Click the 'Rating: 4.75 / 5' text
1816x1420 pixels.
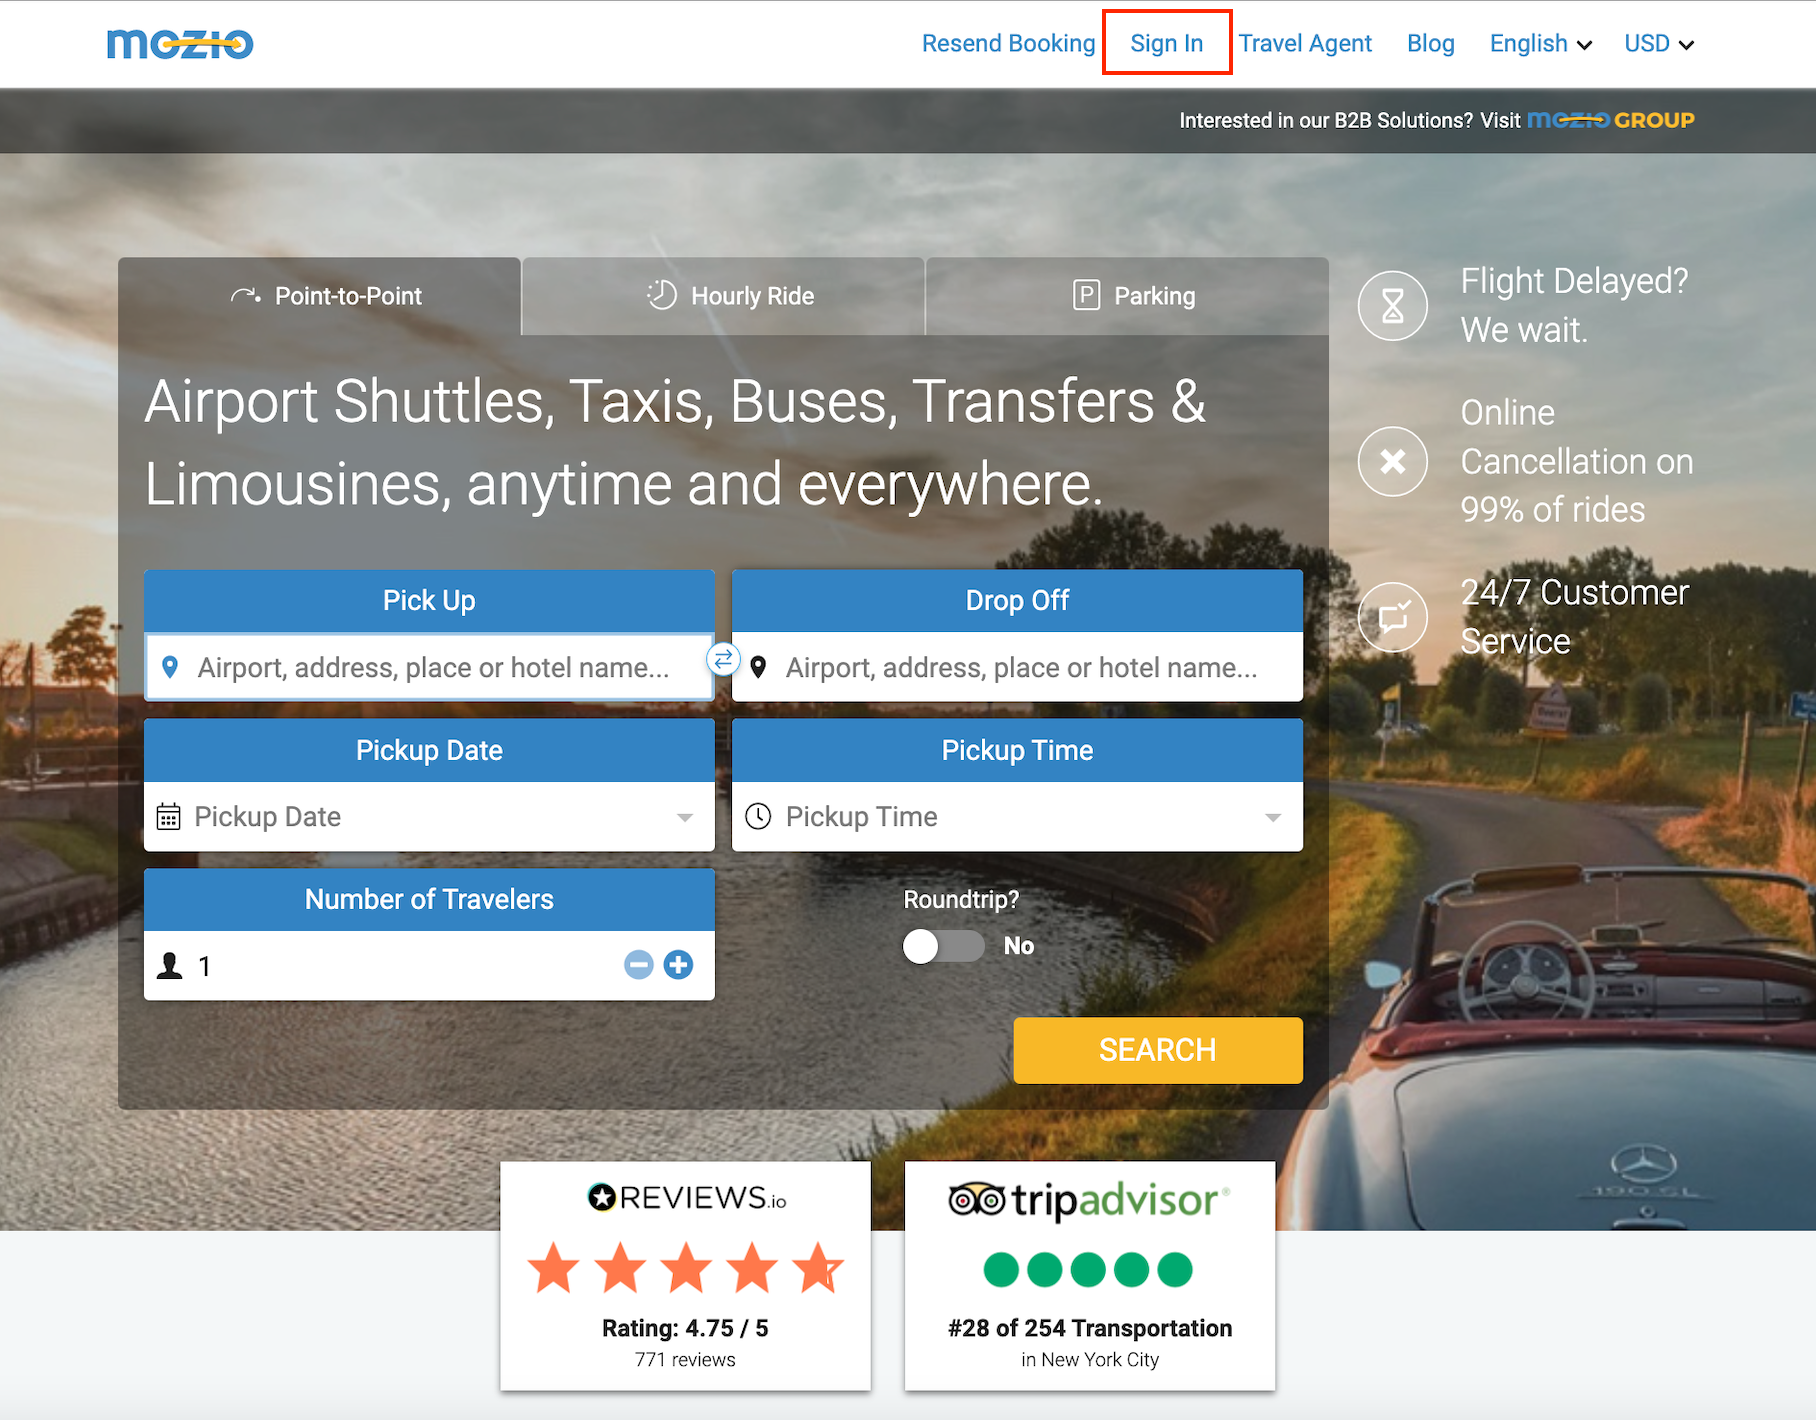tap(685, 1328)
